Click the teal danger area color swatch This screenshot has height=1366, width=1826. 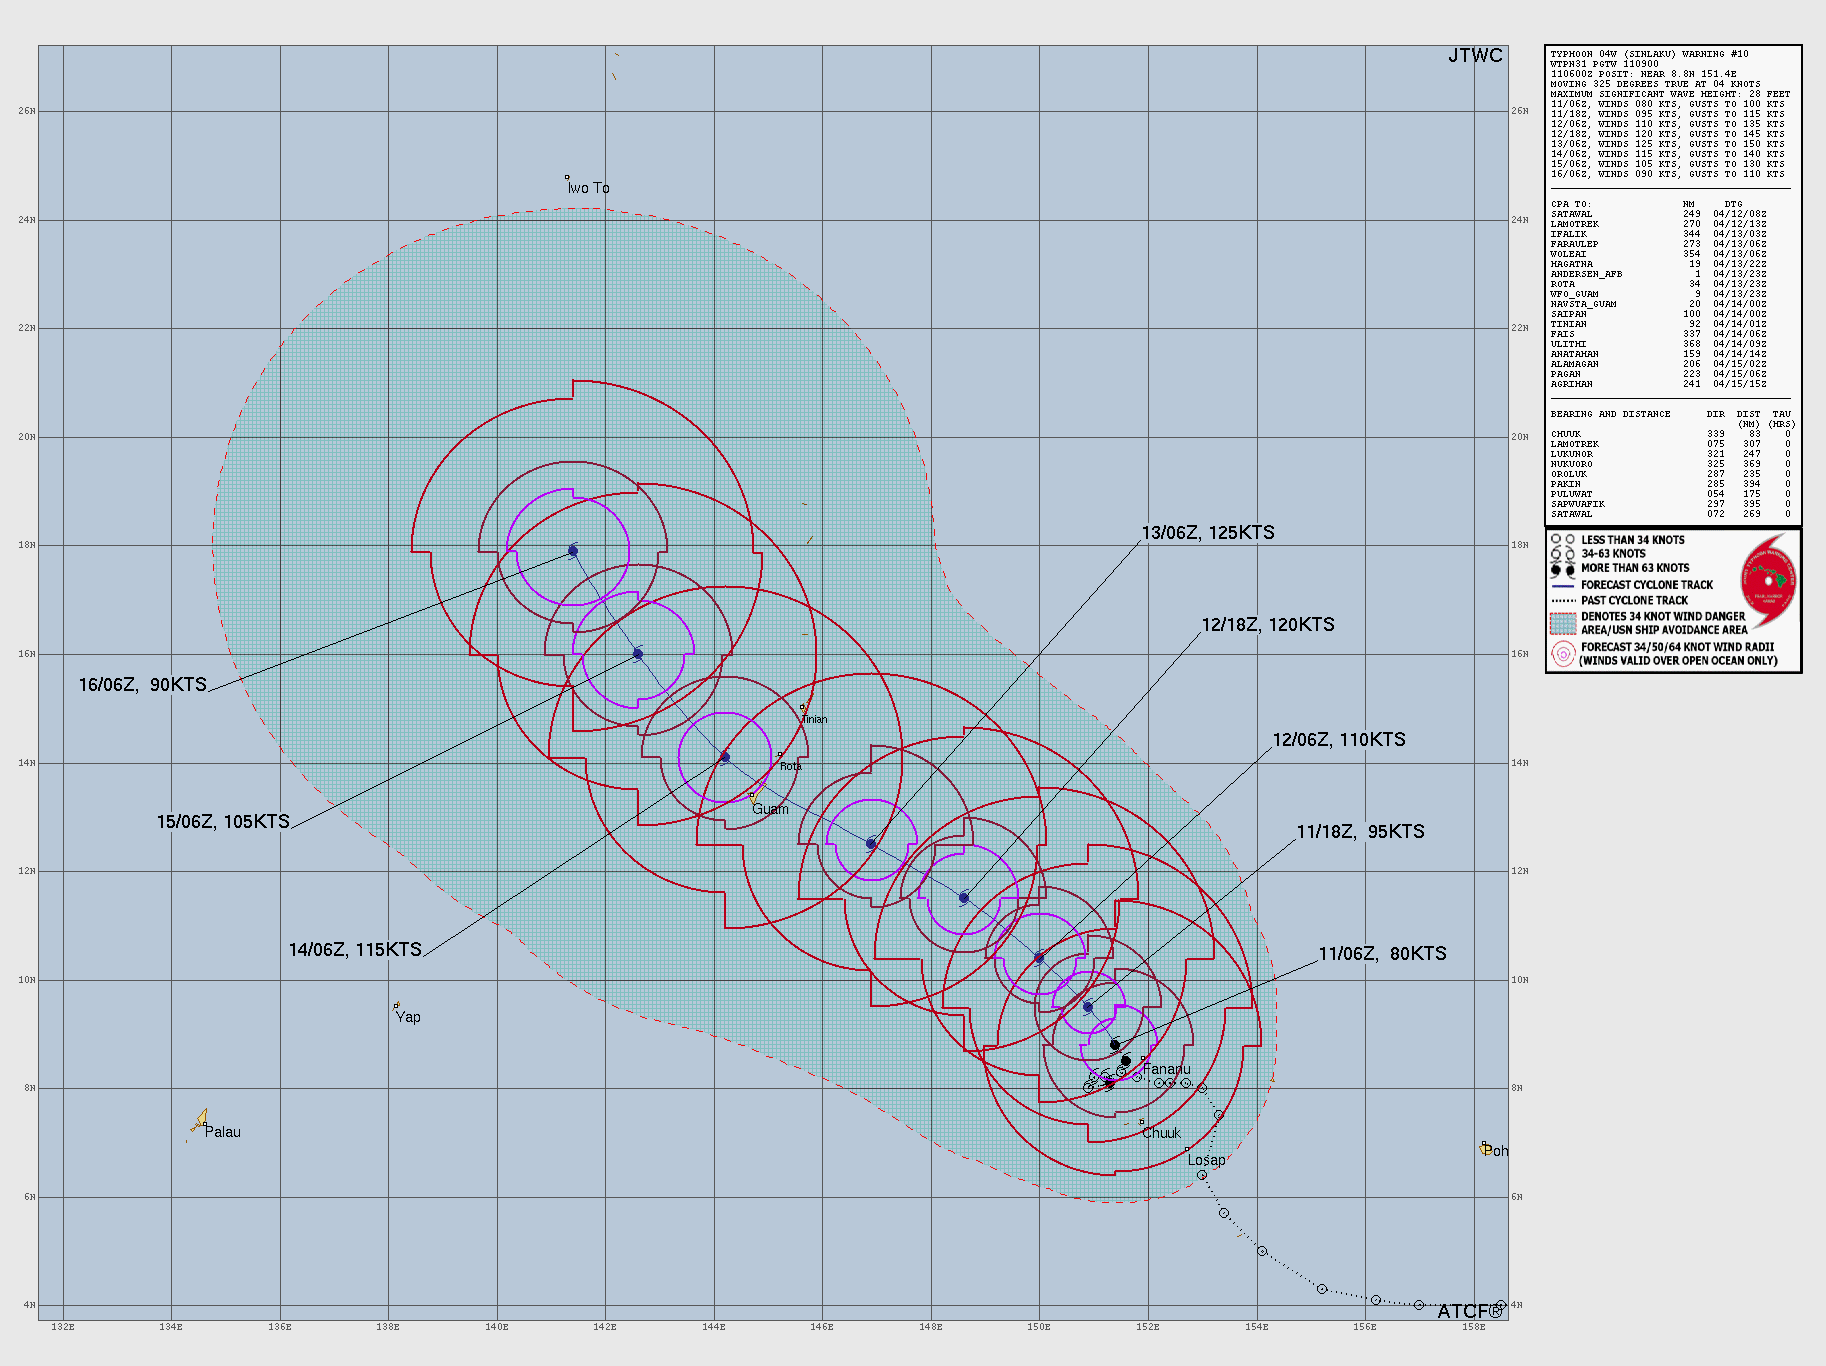point(1563,624)
